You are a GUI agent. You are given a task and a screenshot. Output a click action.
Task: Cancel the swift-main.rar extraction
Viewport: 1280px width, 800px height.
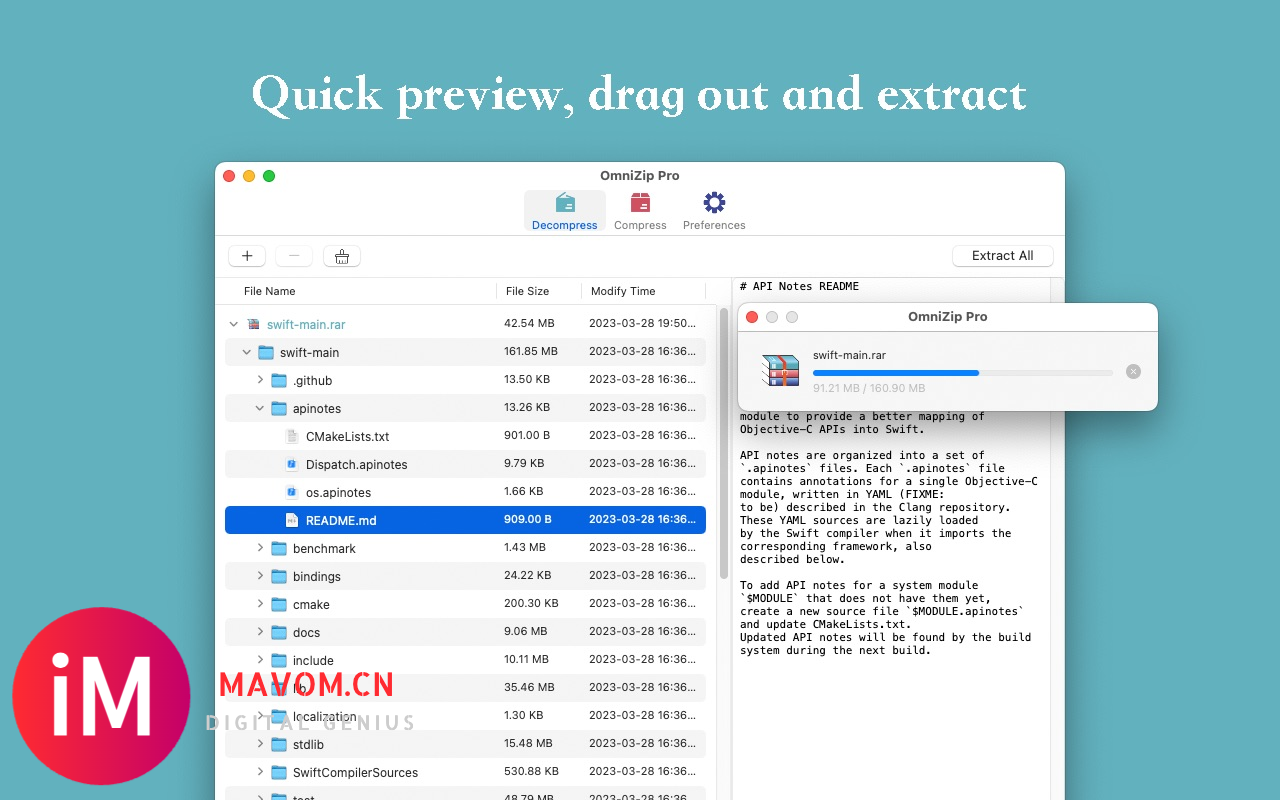tap(1133, 371)
